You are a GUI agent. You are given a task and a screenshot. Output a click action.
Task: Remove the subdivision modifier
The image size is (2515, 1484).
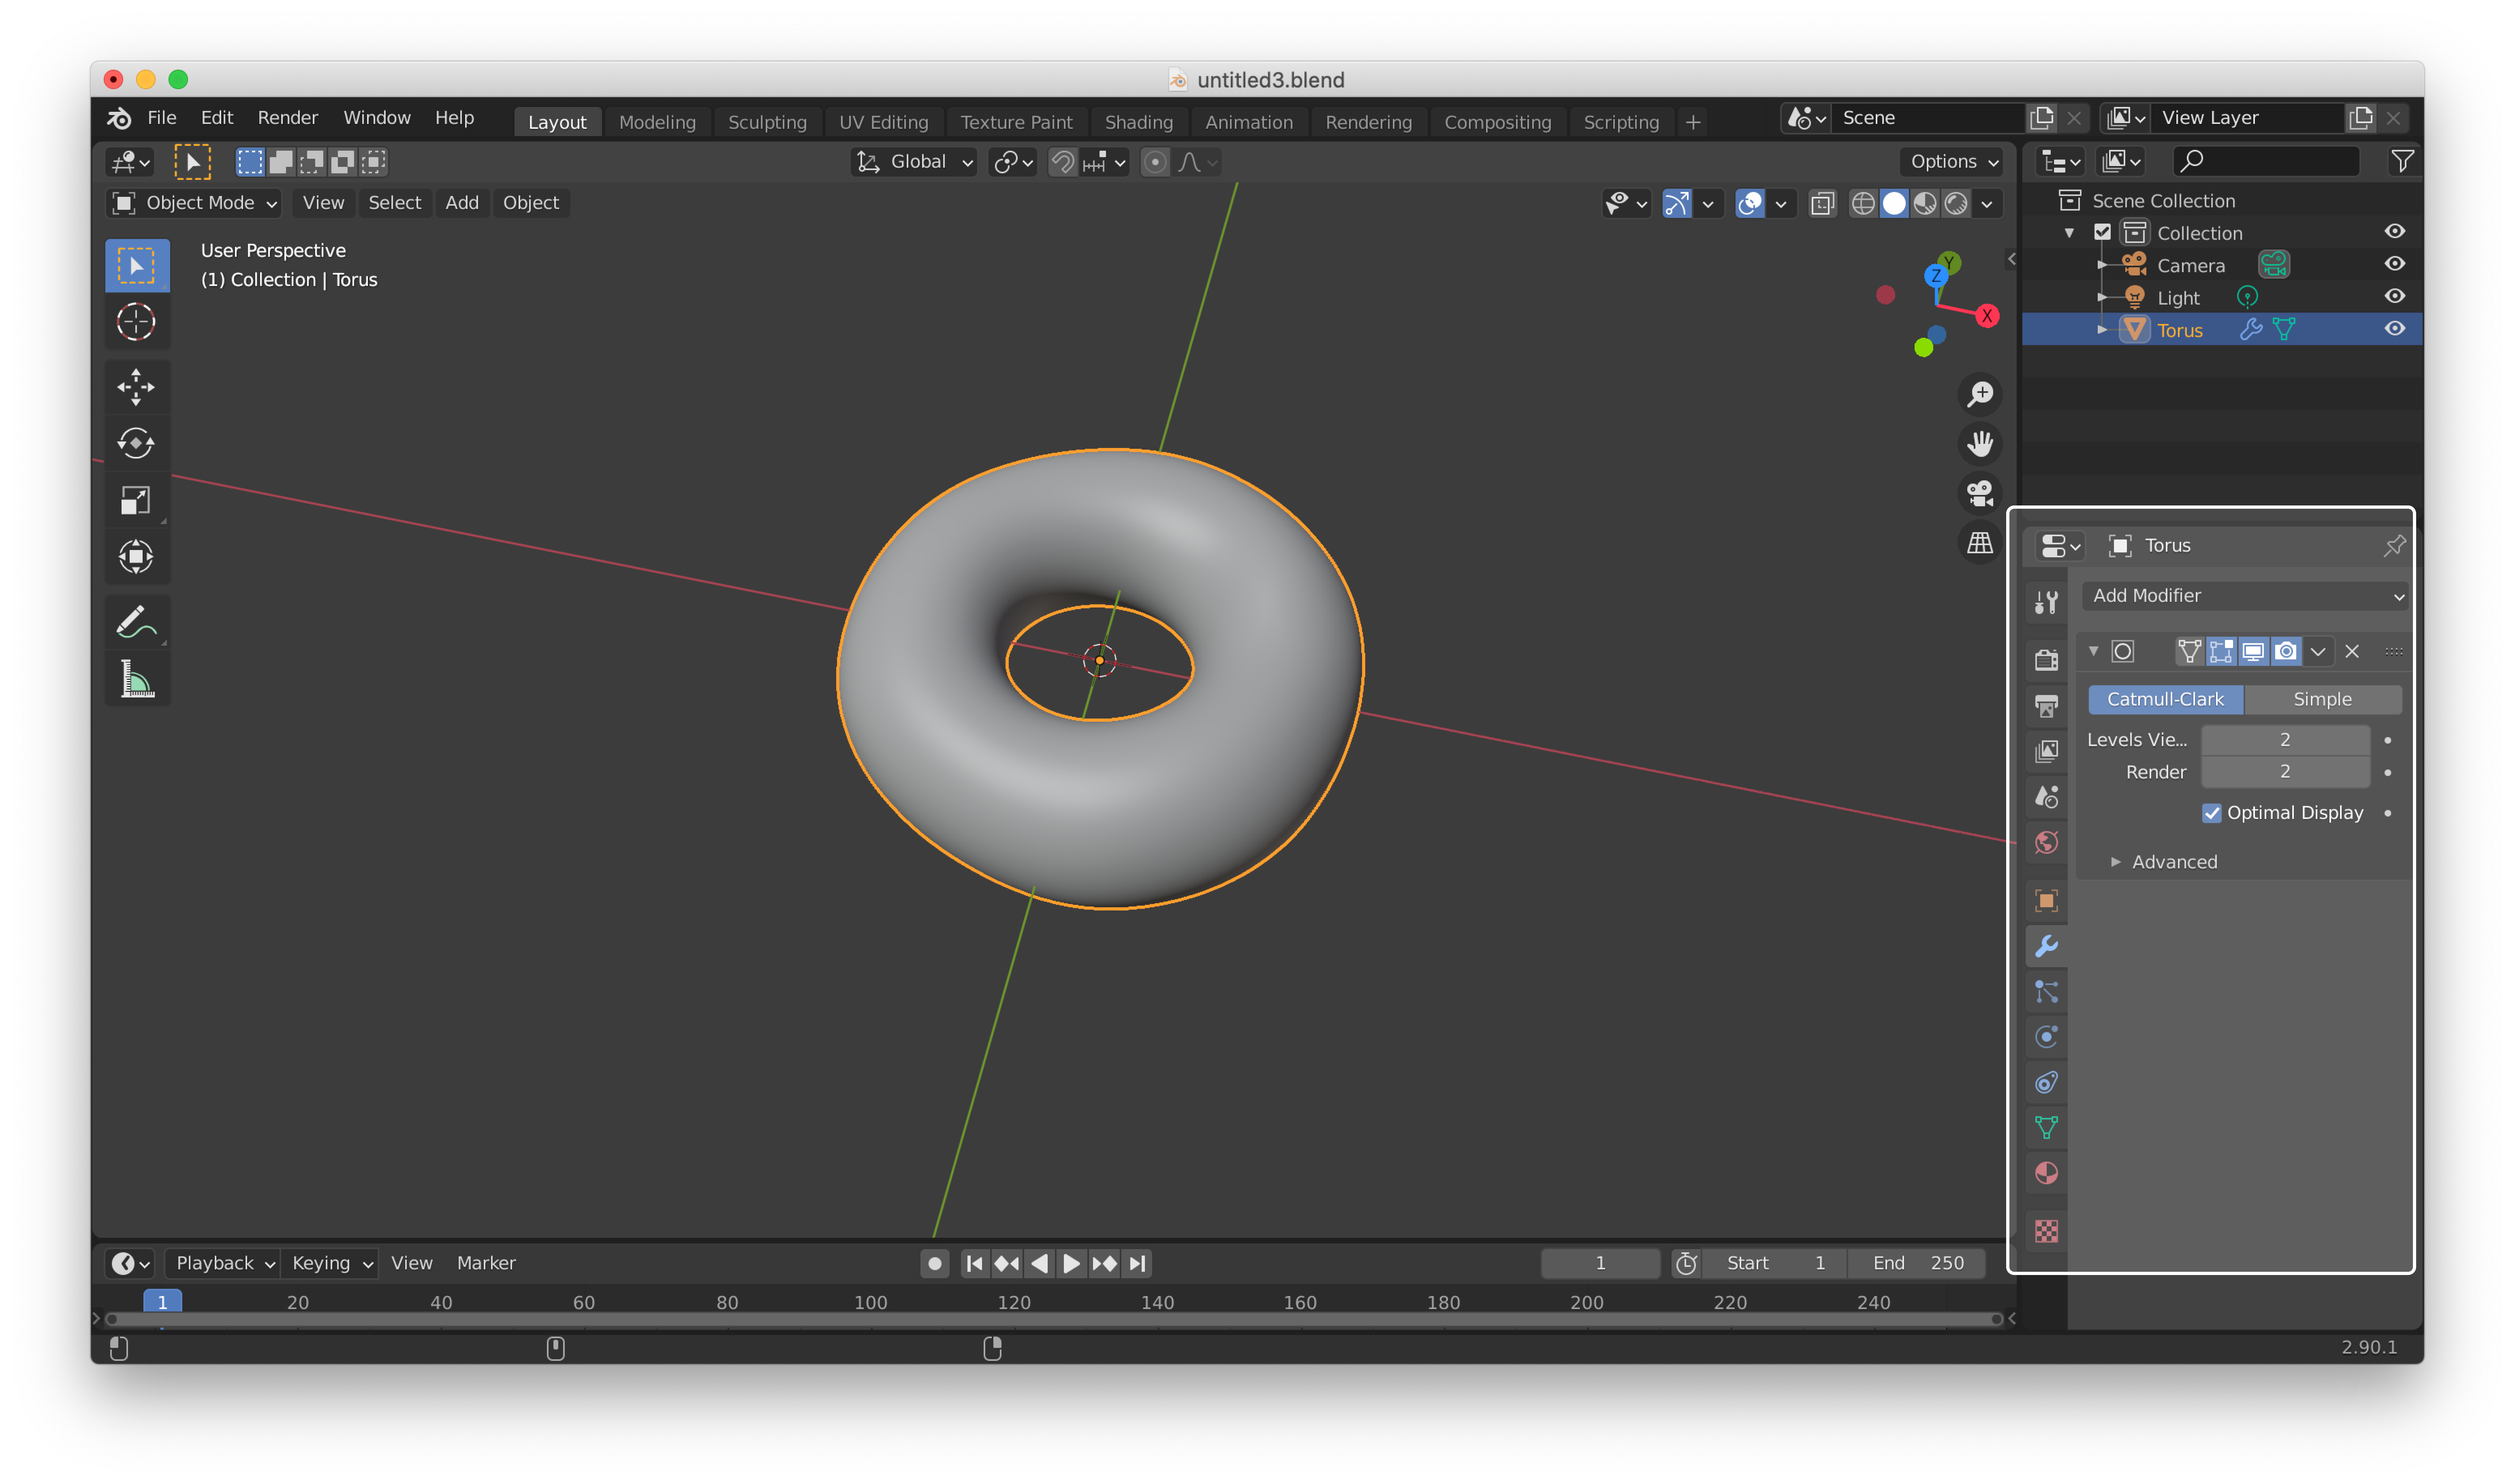point(2352,652)
